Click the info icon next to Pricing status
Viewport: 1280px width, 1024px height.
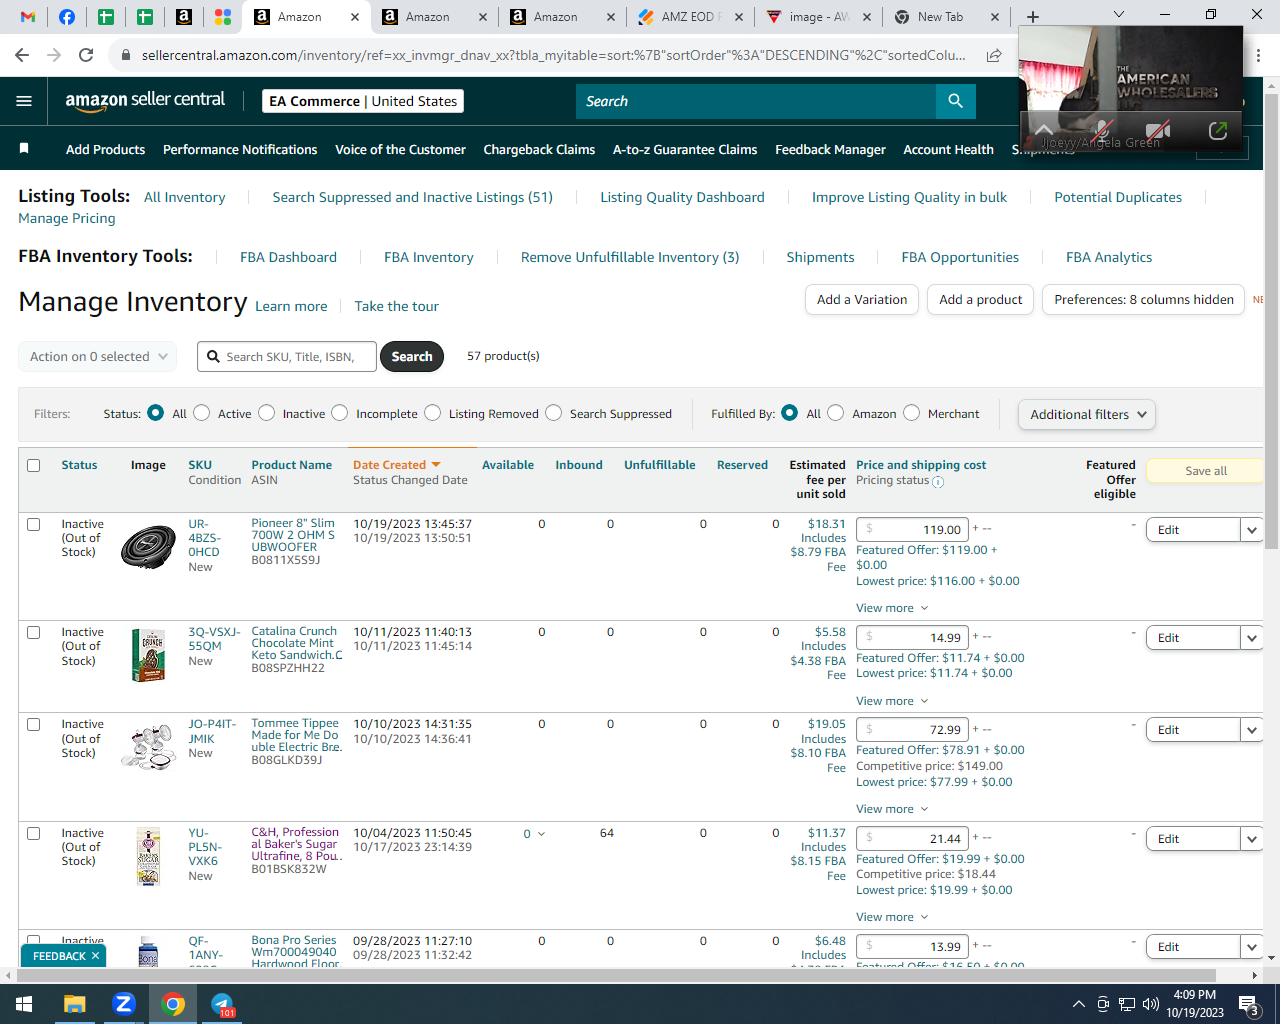pyautogui.click(x=938, y=481)
